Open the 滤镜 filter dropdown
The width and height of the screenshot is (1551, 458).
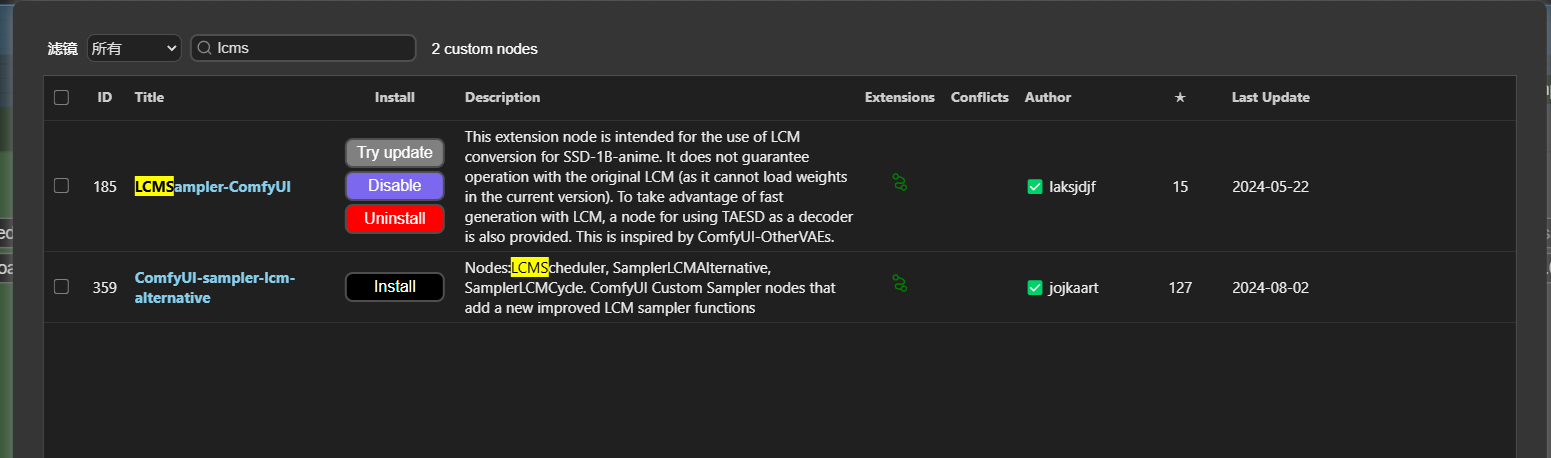(133, 48)
